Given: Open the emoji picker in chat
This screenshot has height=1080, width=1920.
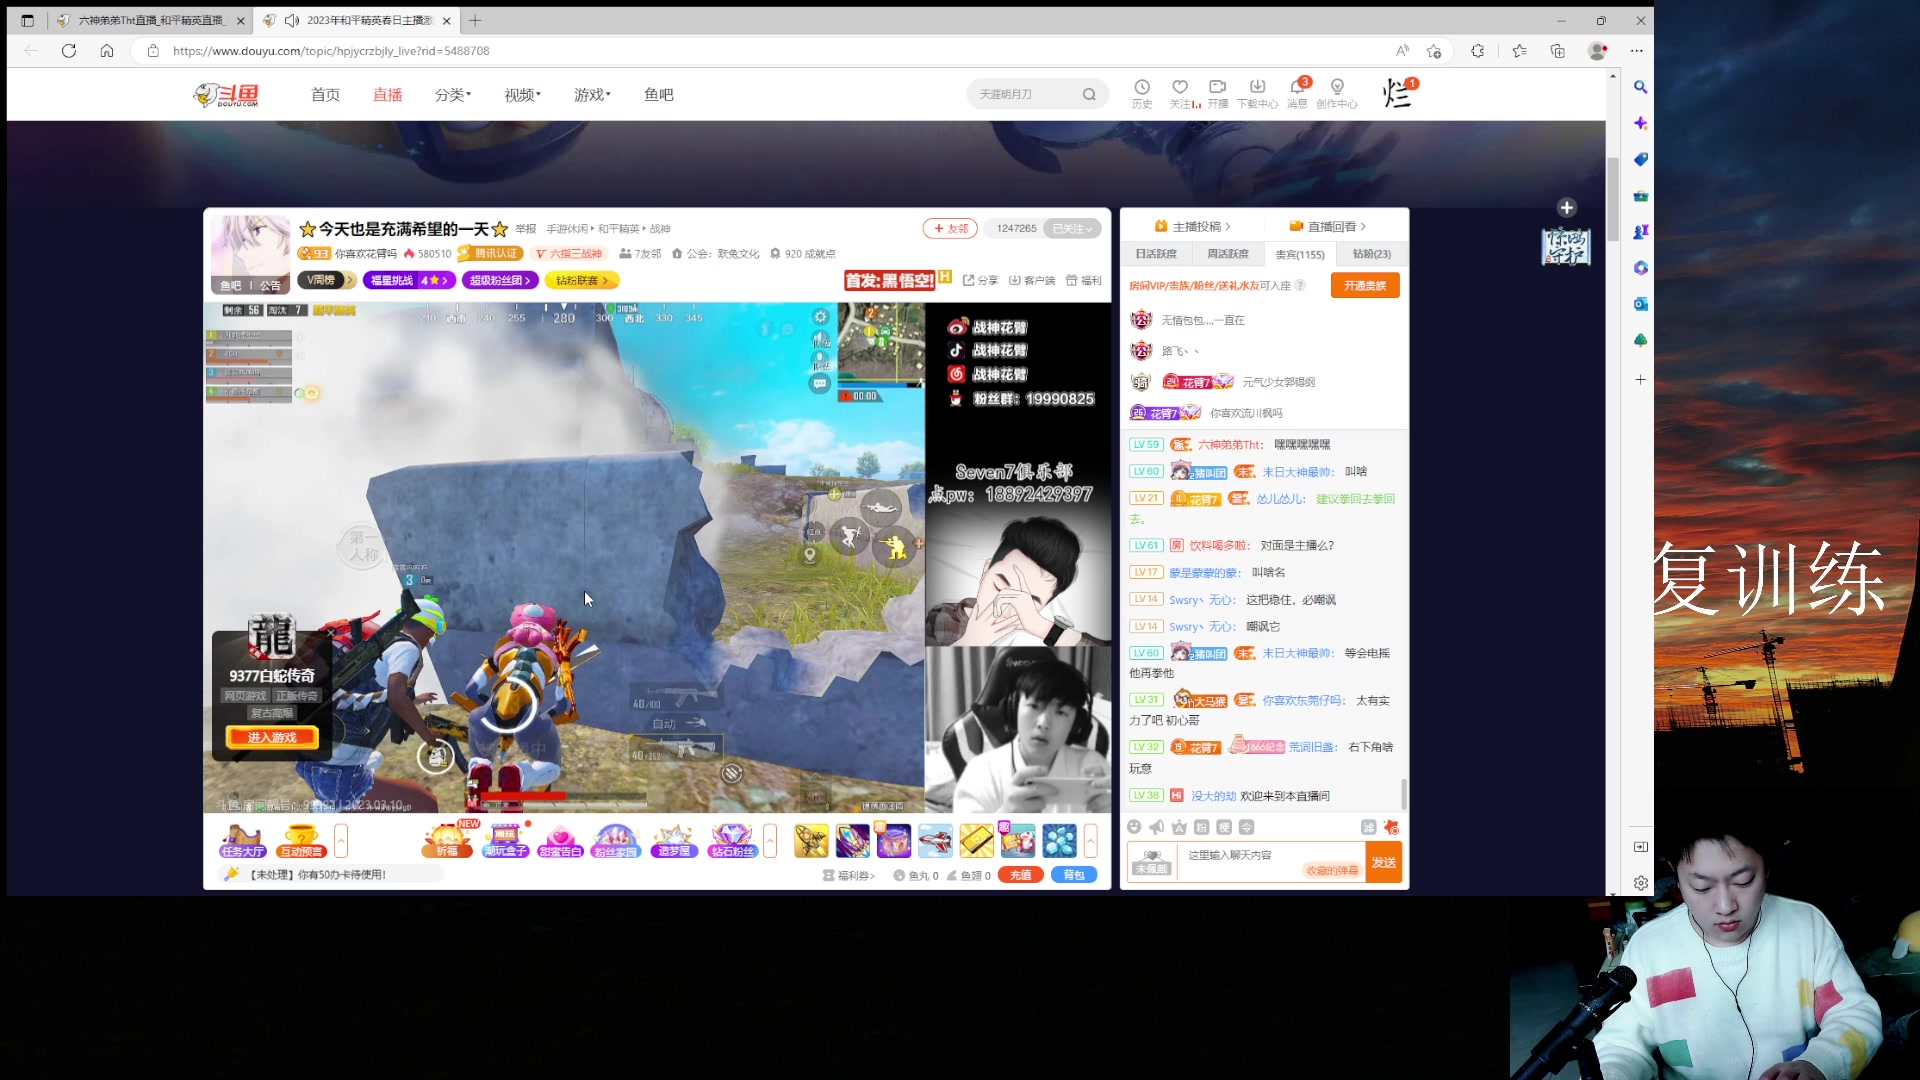Looking at the screenshot, I should click(x=1134, y=827).
